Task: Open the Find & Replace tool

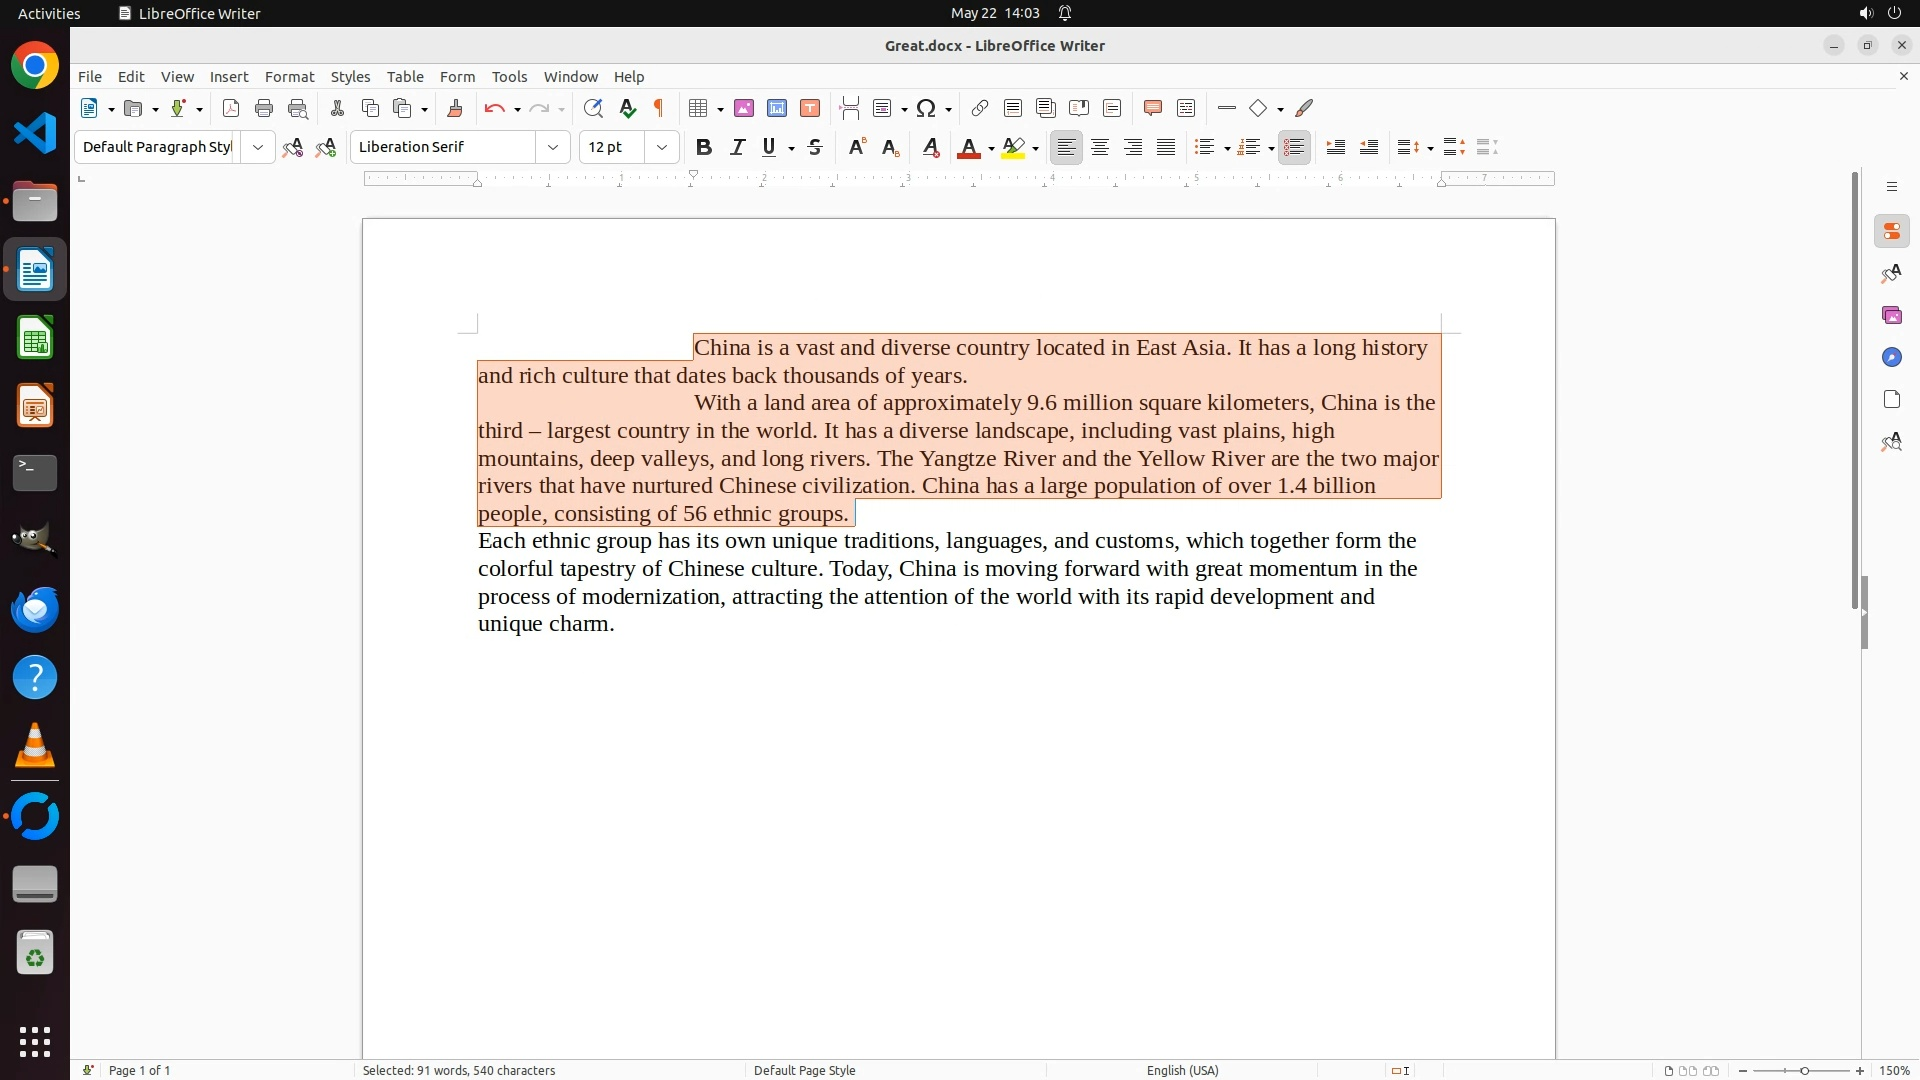Action: tap(593, 109)
